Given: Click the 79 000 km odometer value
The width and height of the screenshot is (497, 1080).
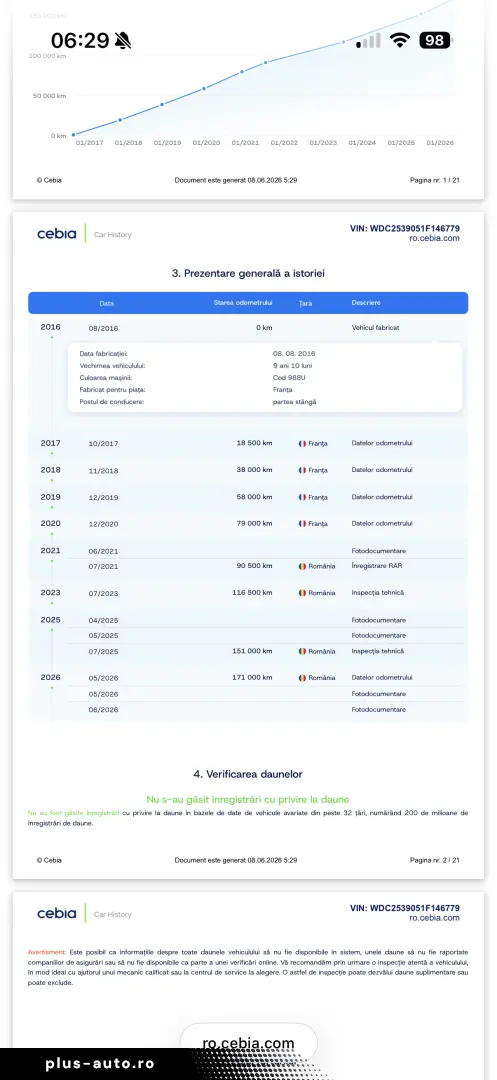Looking at the screenshot, I should tap(254, 523).
